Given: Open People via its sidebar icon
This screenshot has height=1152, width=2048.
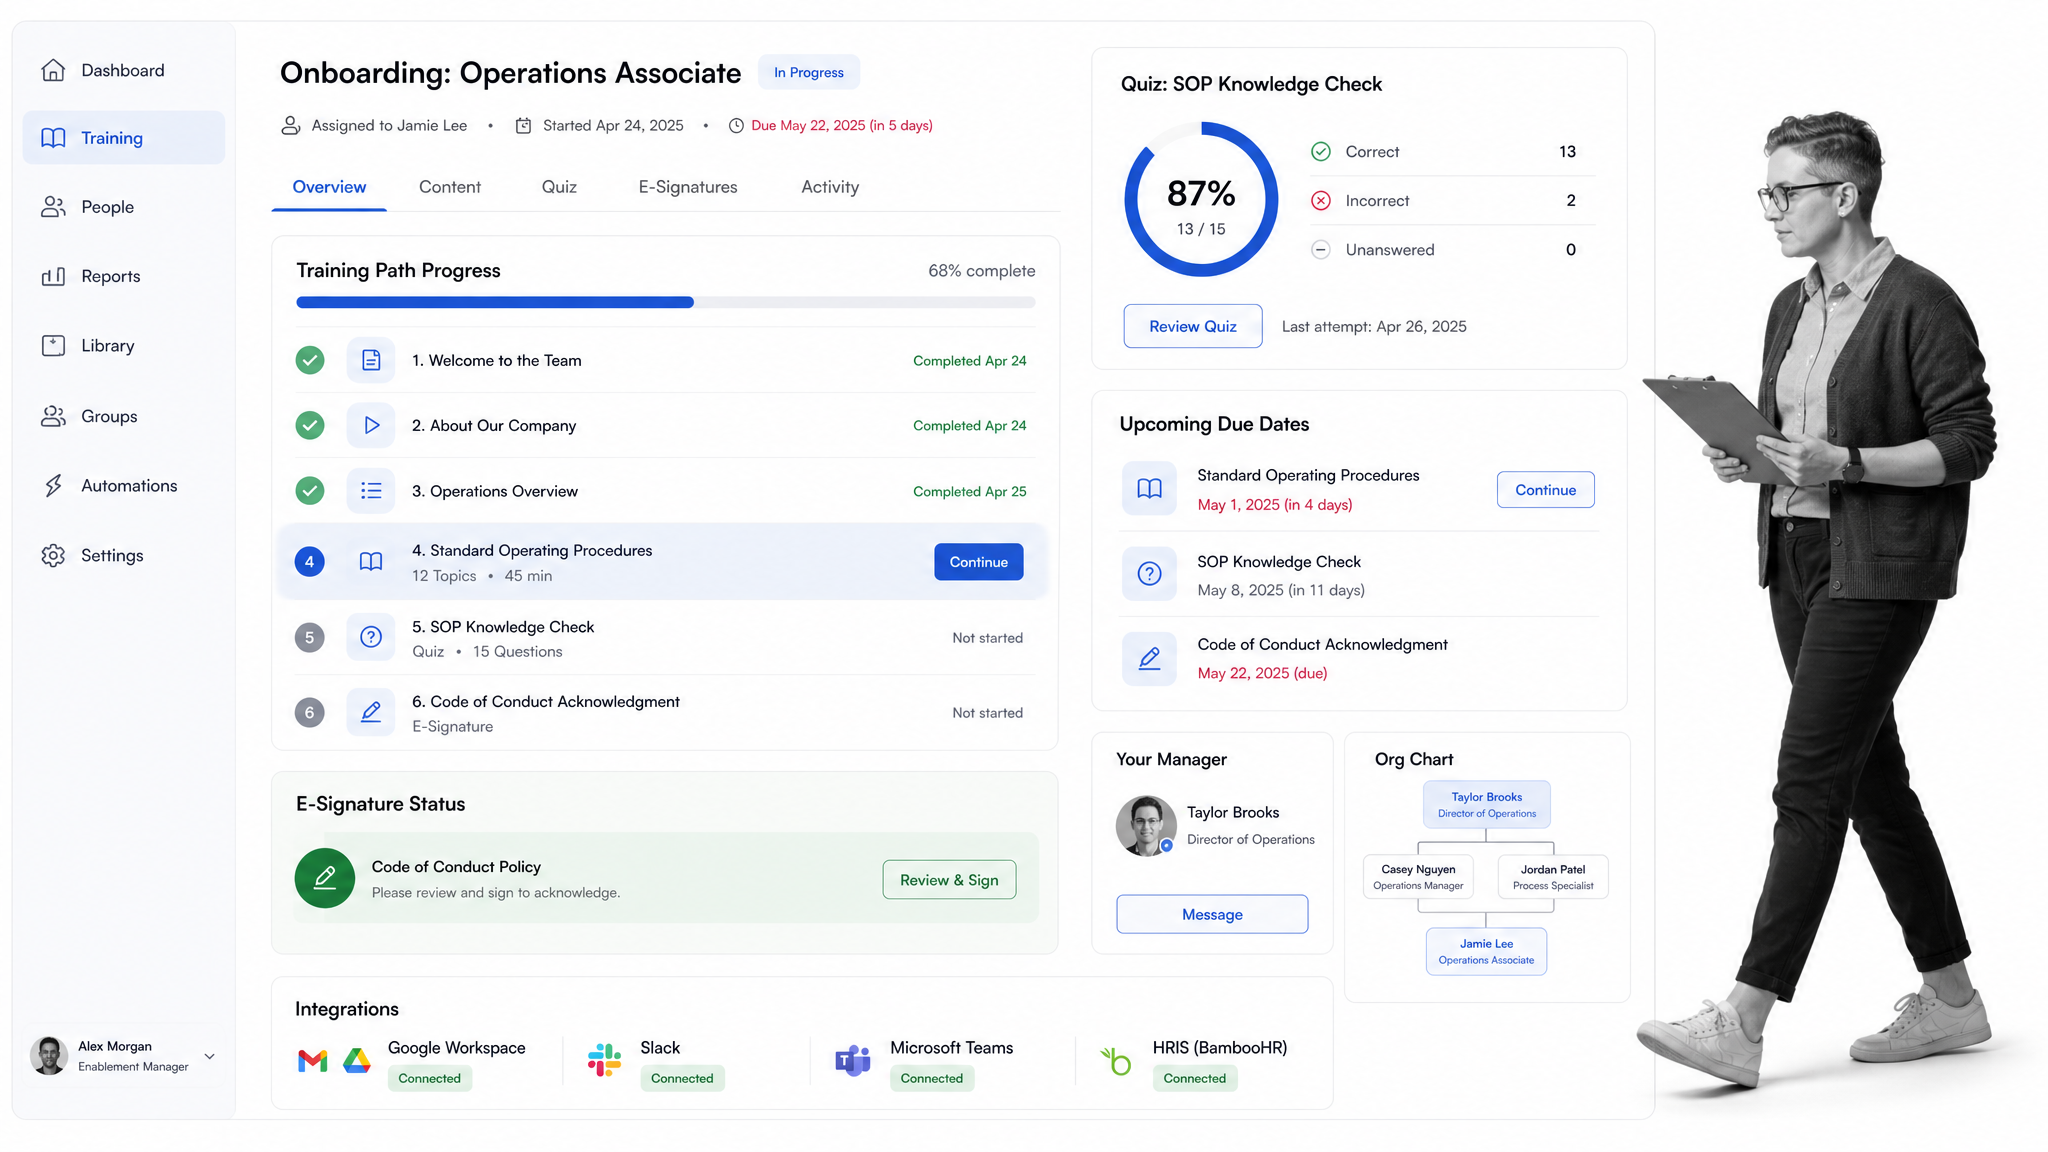Looking at the screenshot, I should [53, 207].
